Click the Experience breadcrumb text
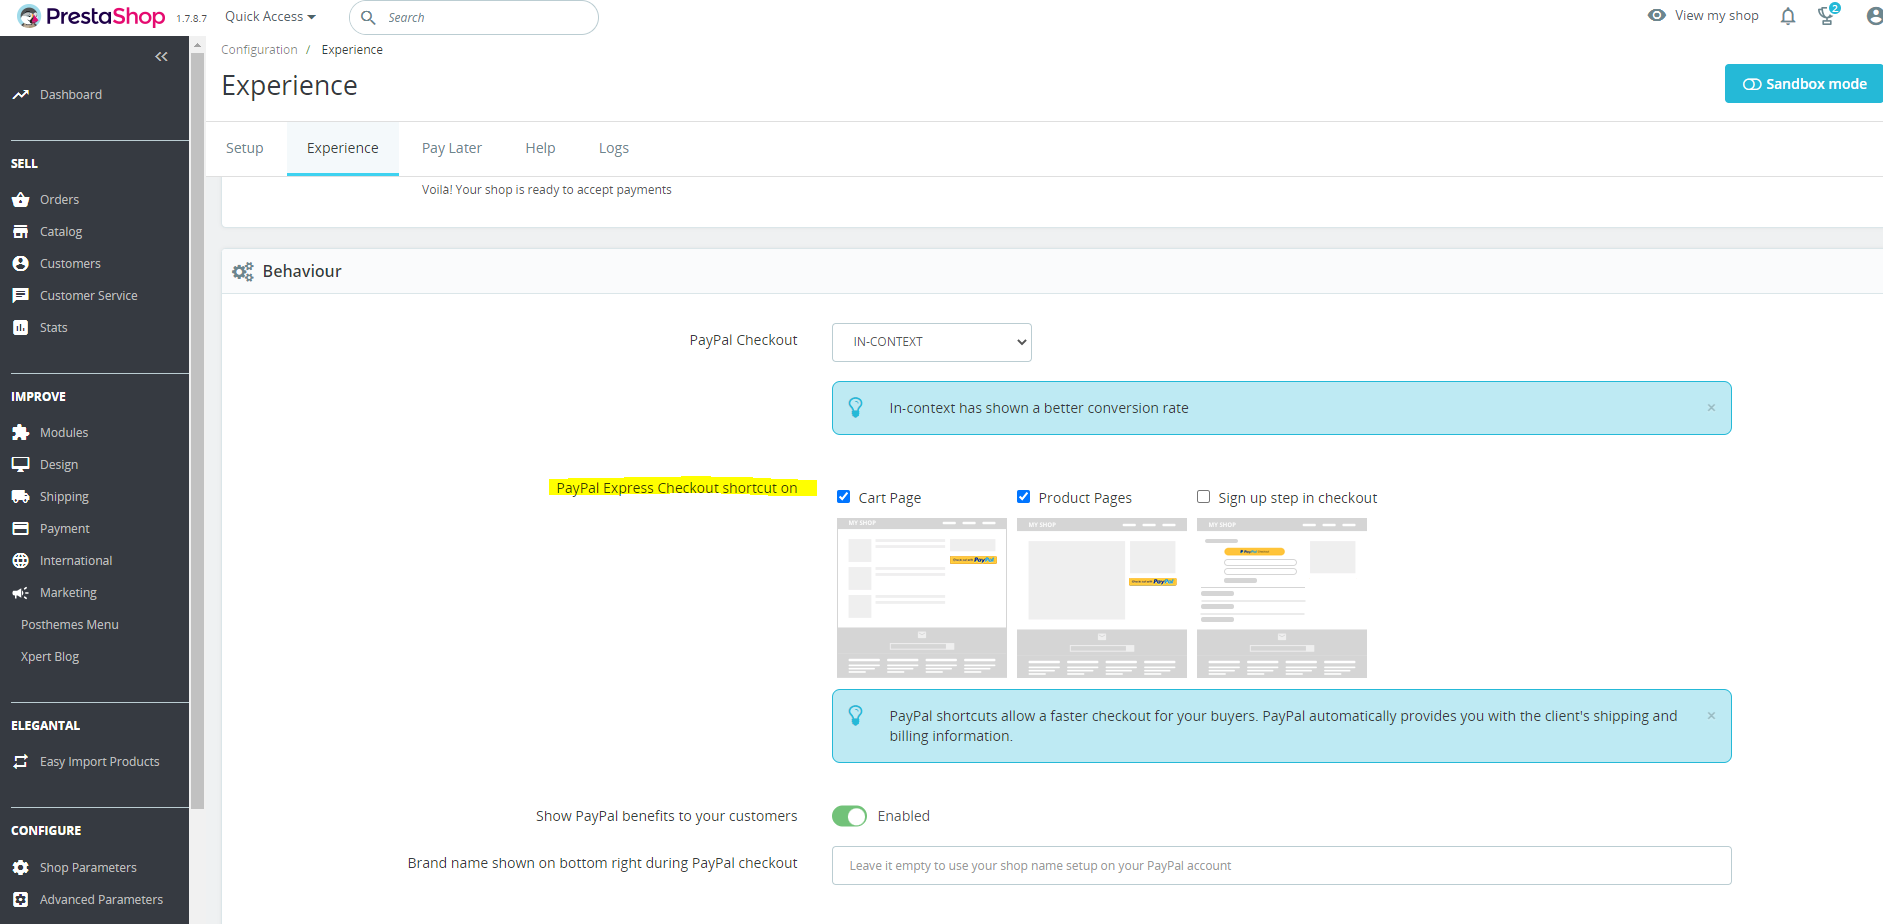 point(352,50)
